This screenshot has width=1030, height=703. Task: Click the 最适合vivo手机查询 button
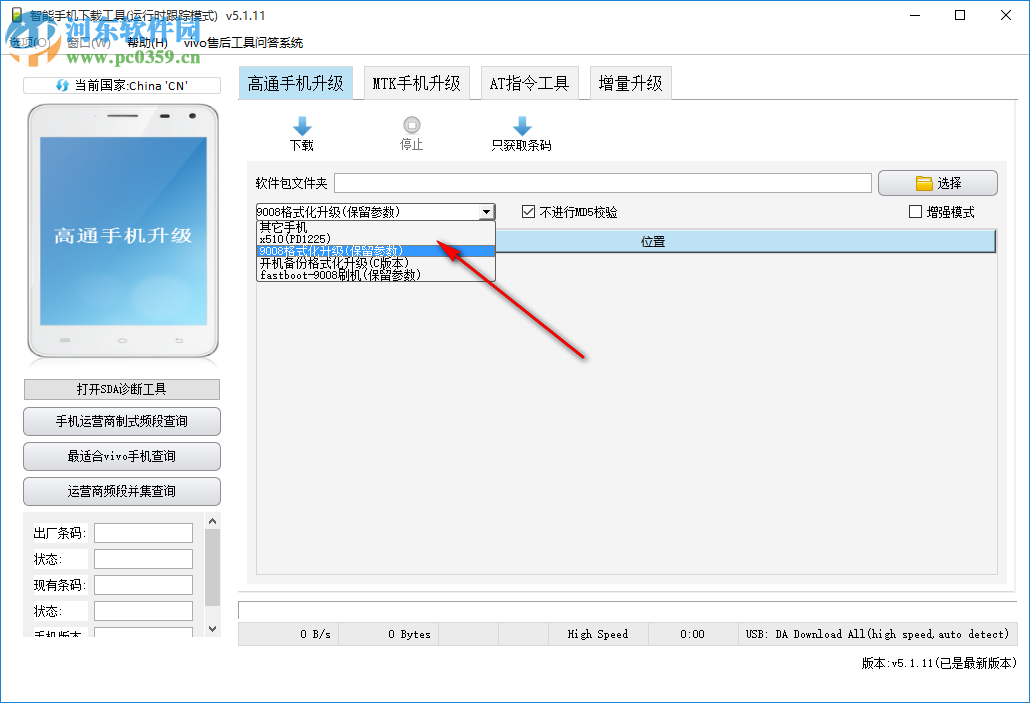[121, 456]
